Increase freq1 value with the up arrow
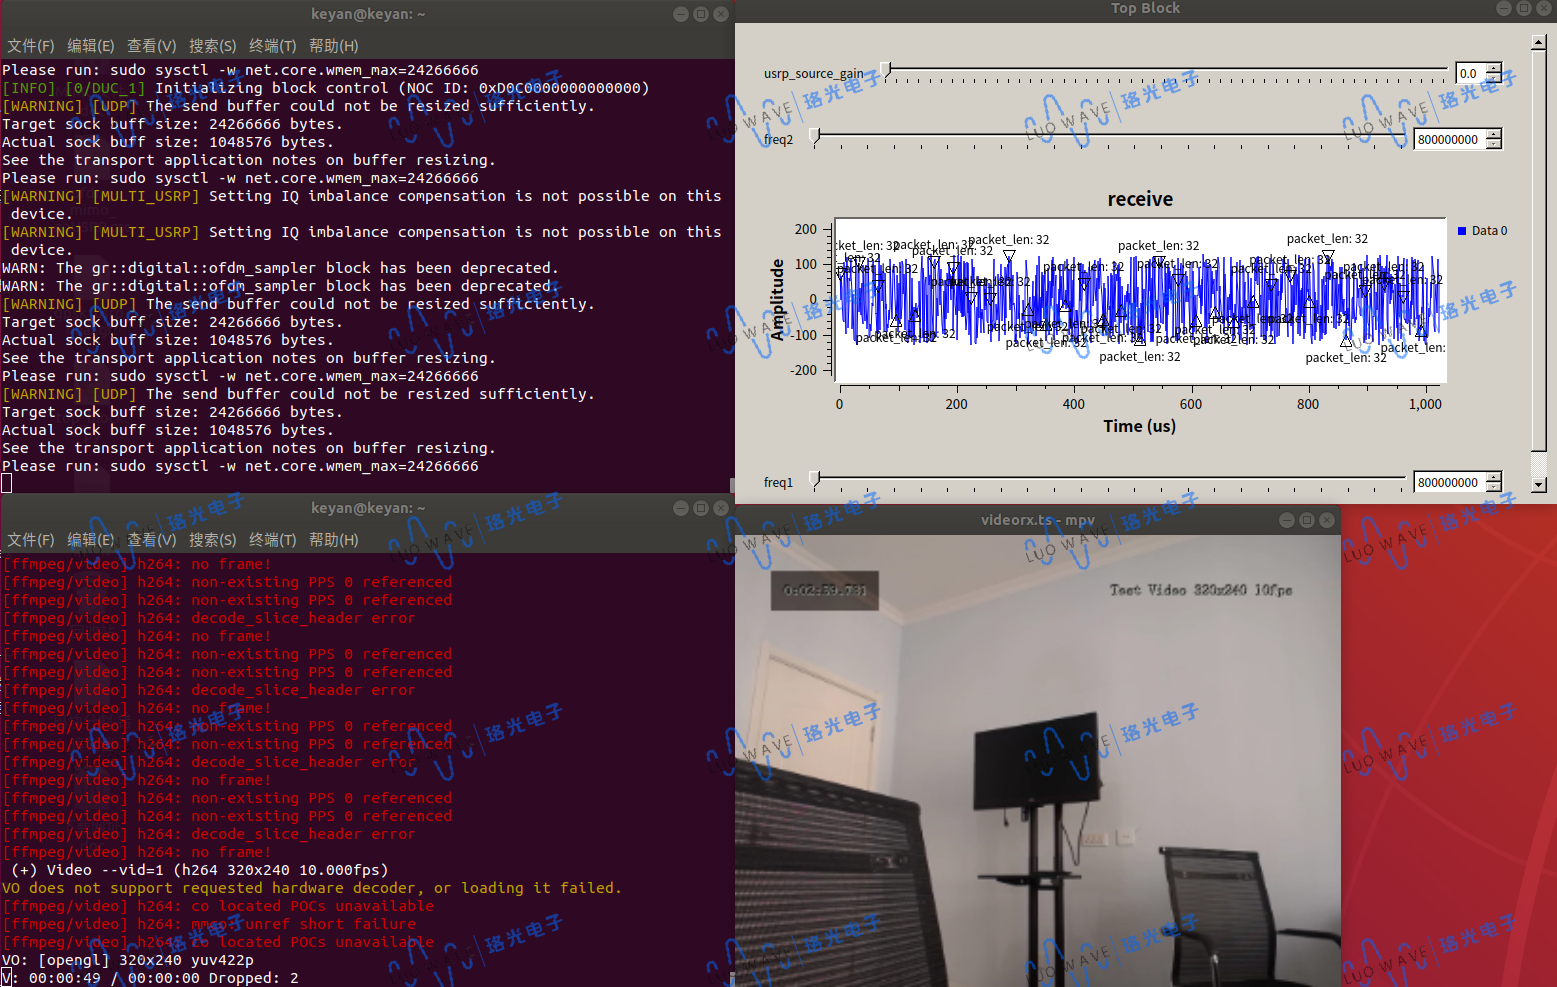This screenshot has height=987, width=1557. (x=1494, y=477)
